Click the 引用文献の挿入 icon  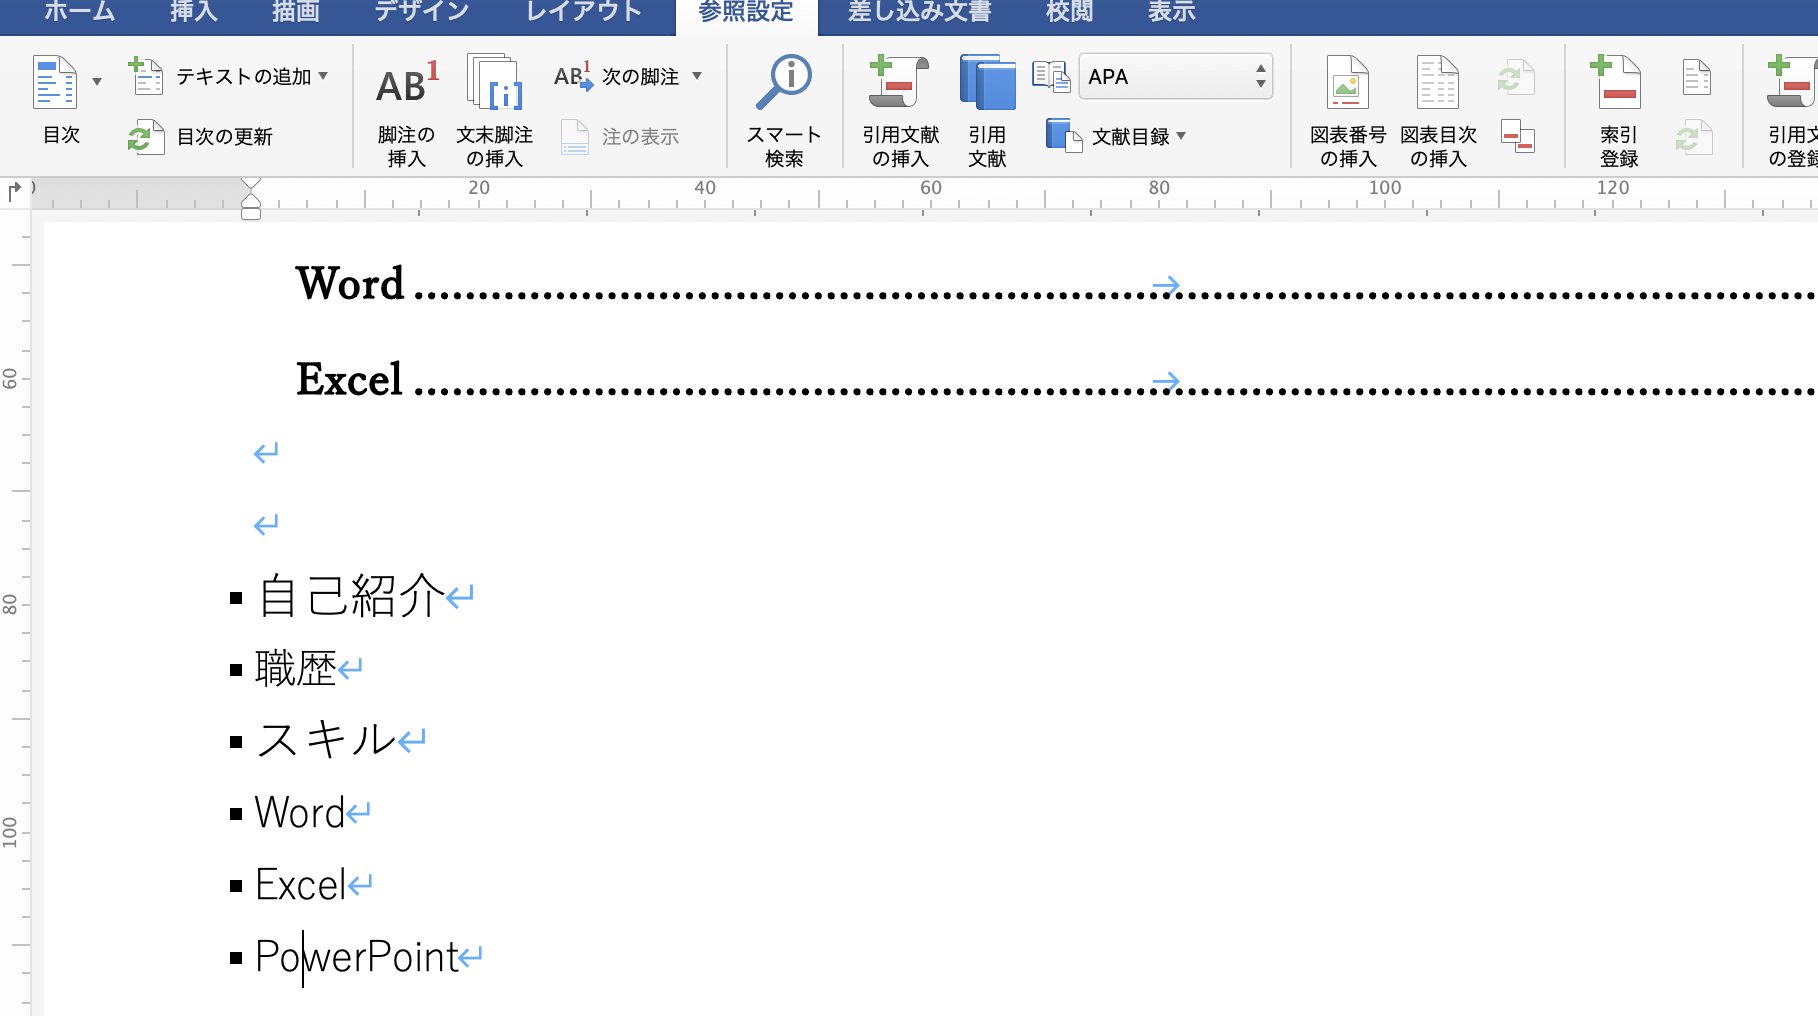(900, 82)
